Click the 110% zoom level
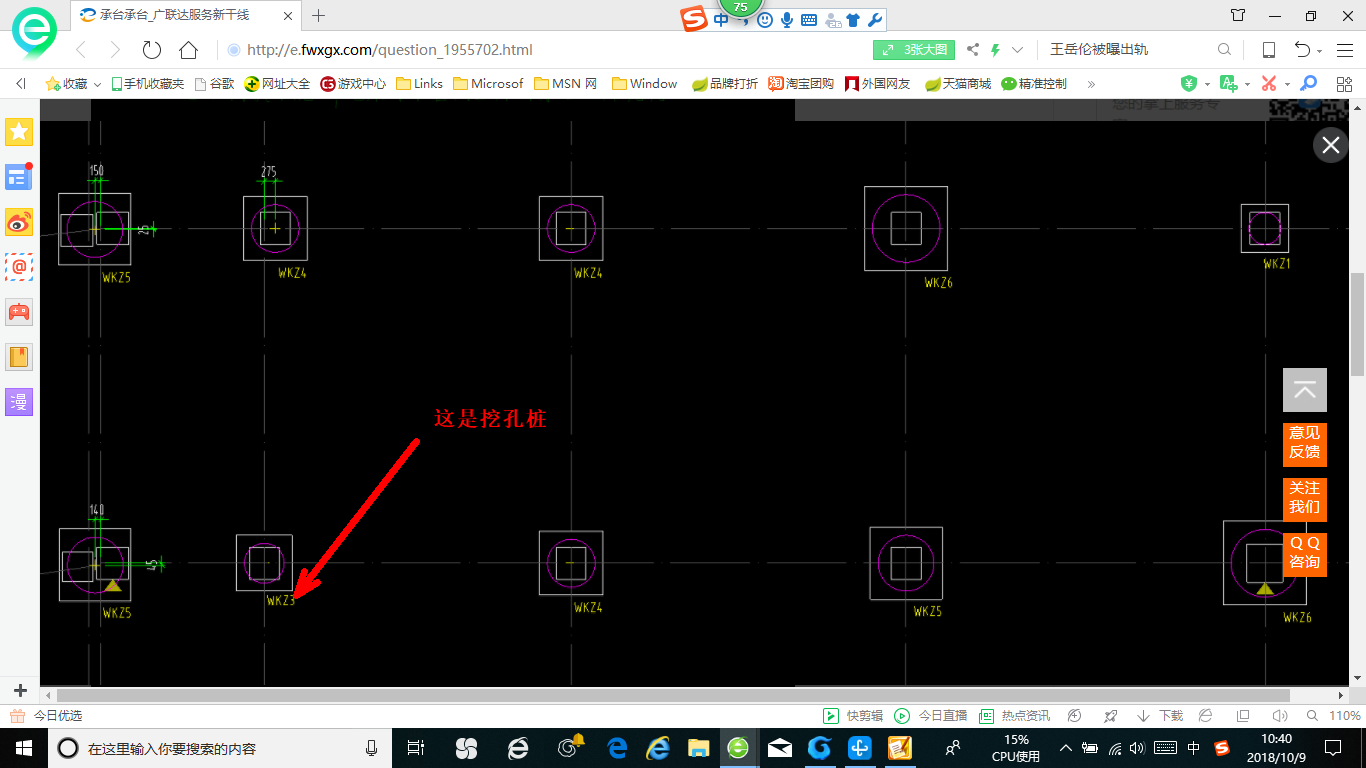Screen dimensions: 1366x768 click(x=1344, y=716)
